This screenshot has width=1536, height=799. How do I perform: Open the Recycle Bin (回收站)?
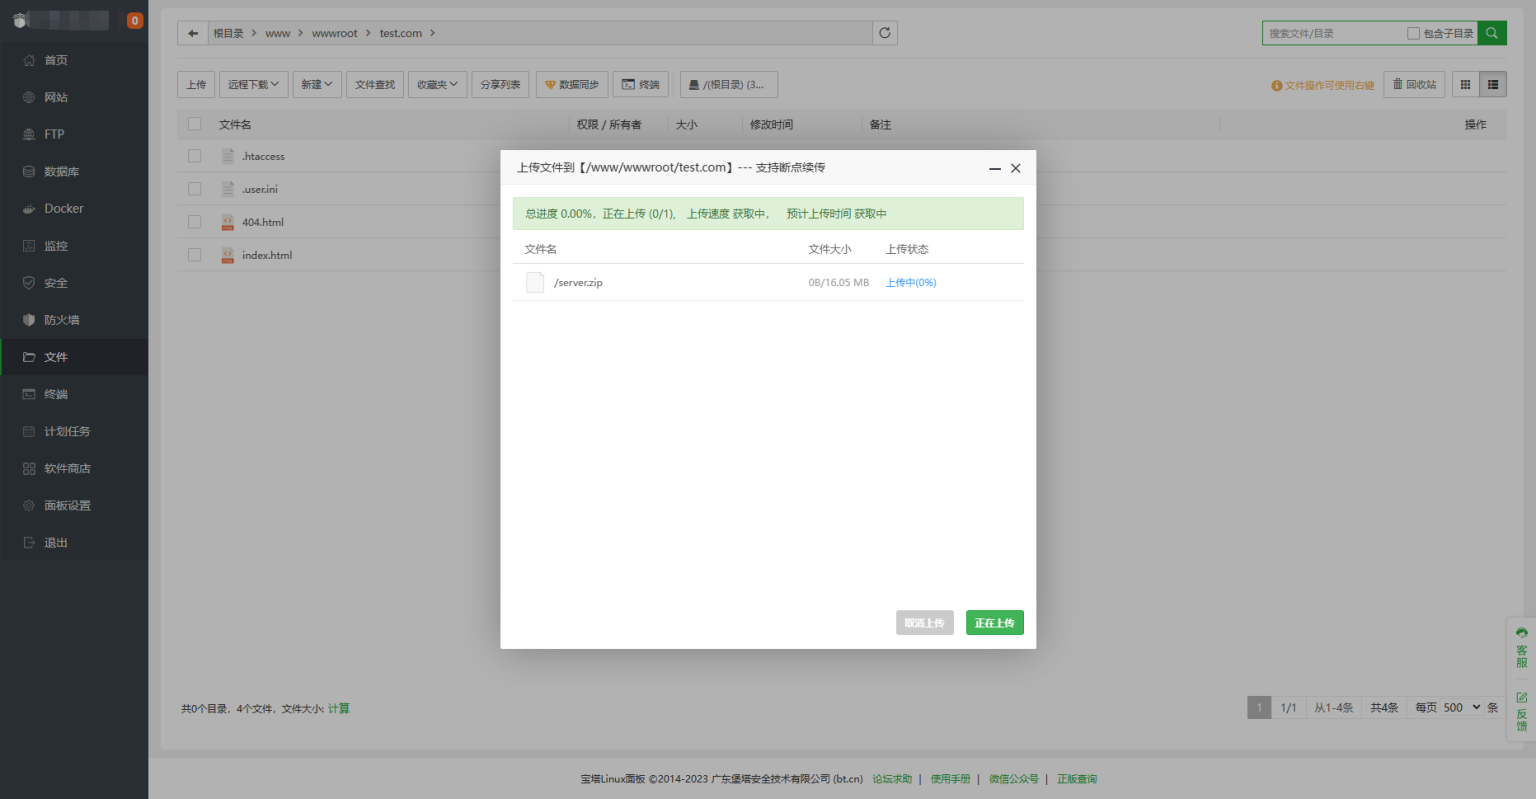(1414, 85)
